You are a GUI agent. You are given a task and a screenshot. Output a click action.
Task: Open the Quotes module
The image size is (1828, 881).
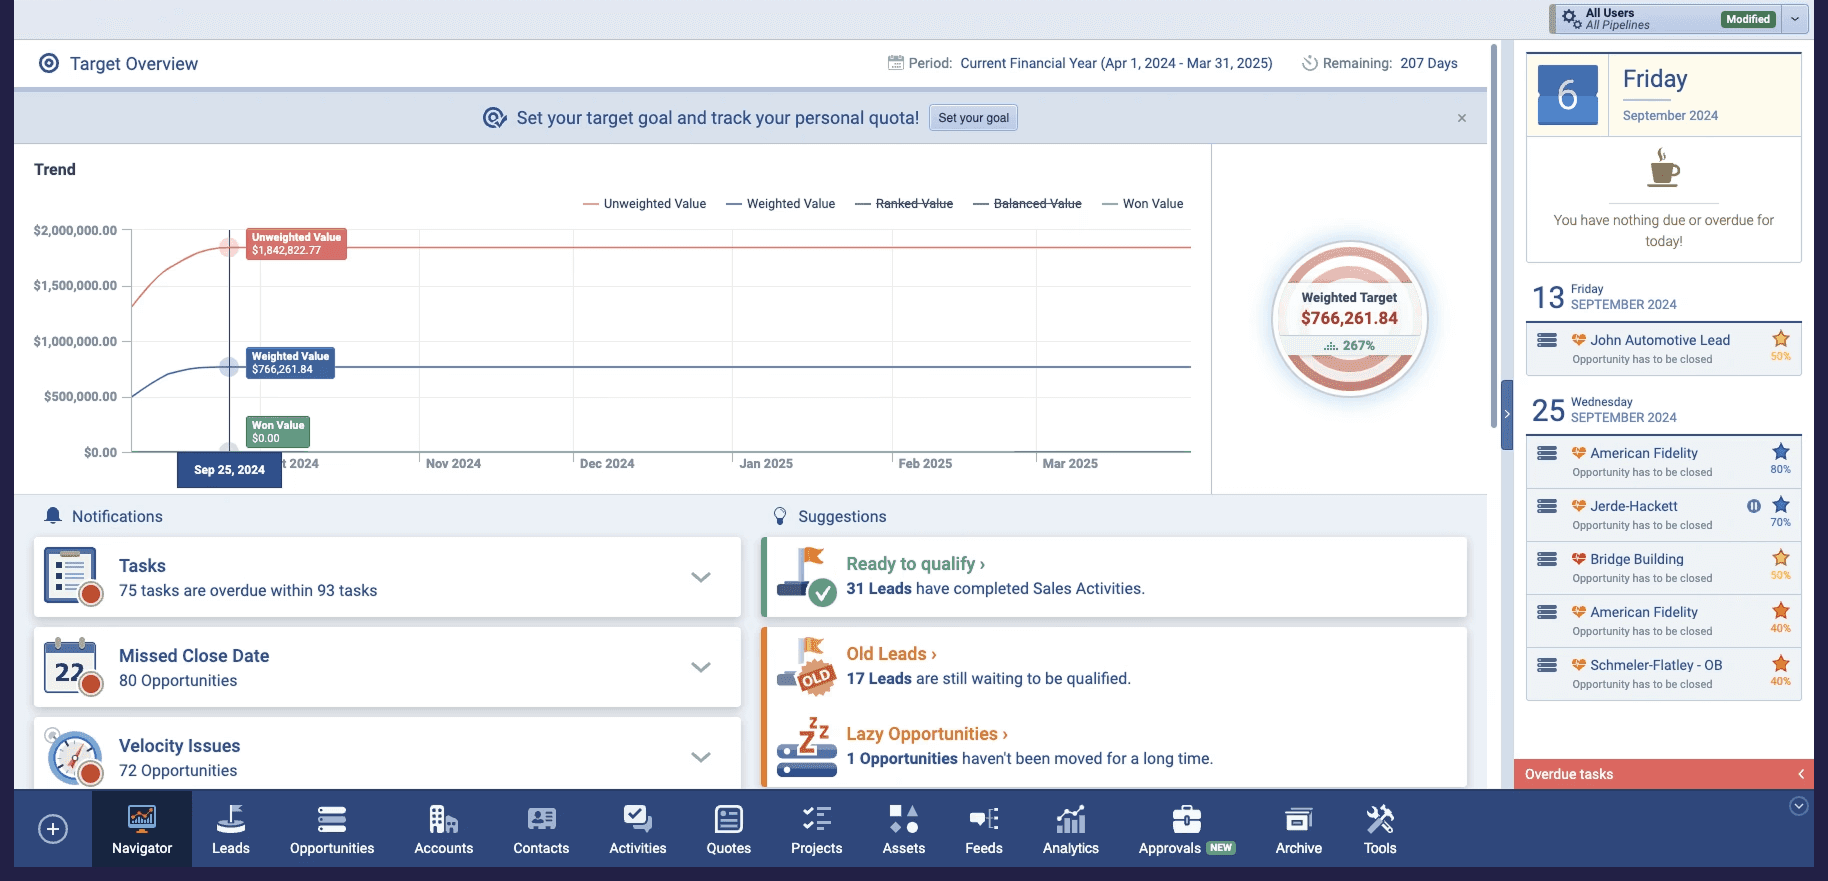tap(729, 830)
